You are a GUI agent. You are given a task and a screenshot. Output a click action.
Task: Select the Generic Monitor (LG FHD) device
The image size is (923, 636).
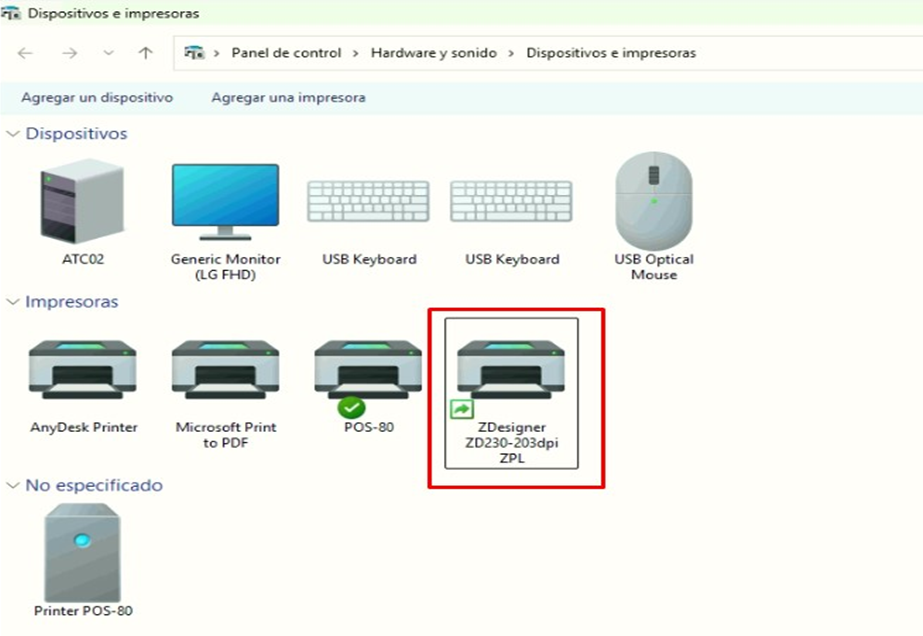(x=225, y=203)
